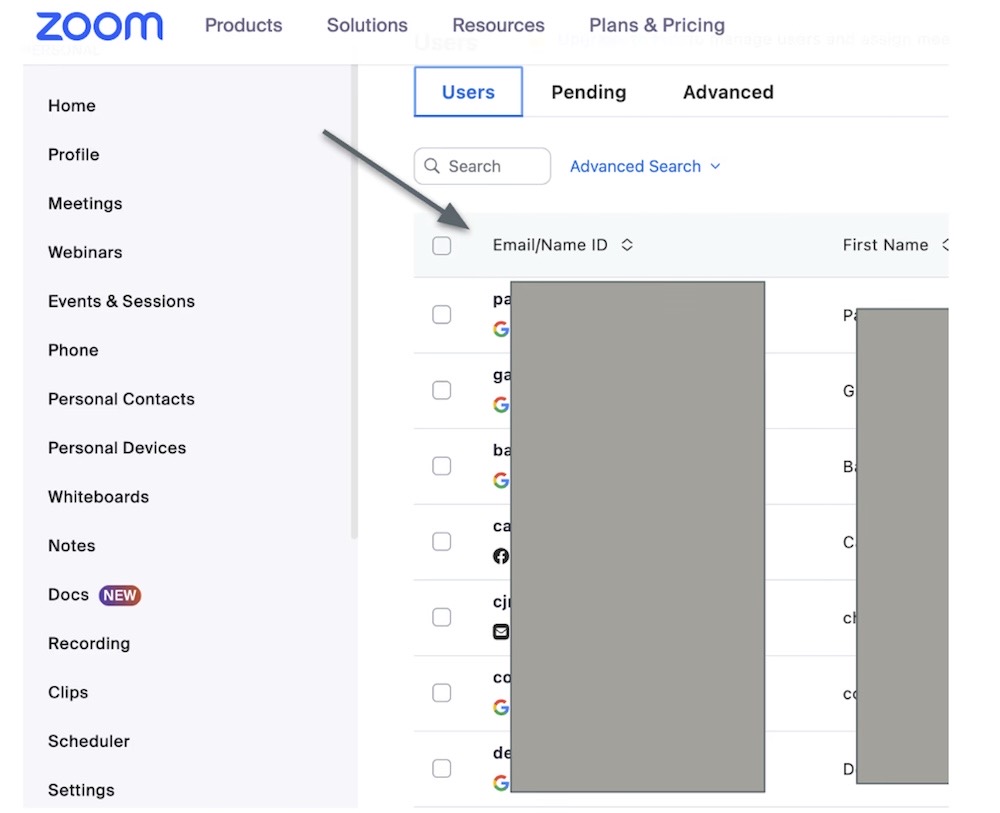The height and width of the screenshot is (813, 1000).
Task: Open the Products dropdown in the top navigation
Action: (x=243, y=25)
